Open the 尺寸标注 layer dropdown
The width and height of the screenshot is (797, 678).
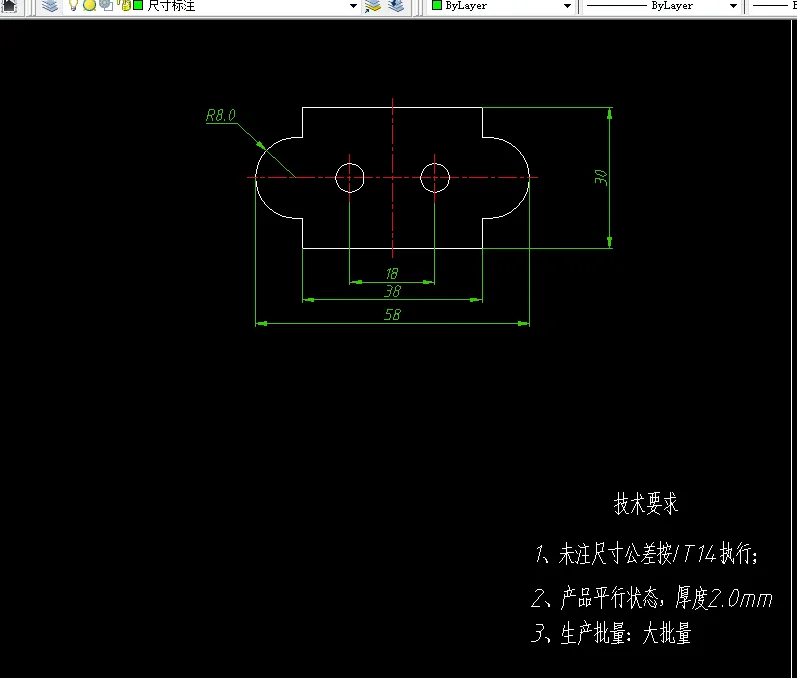[353, 6]
